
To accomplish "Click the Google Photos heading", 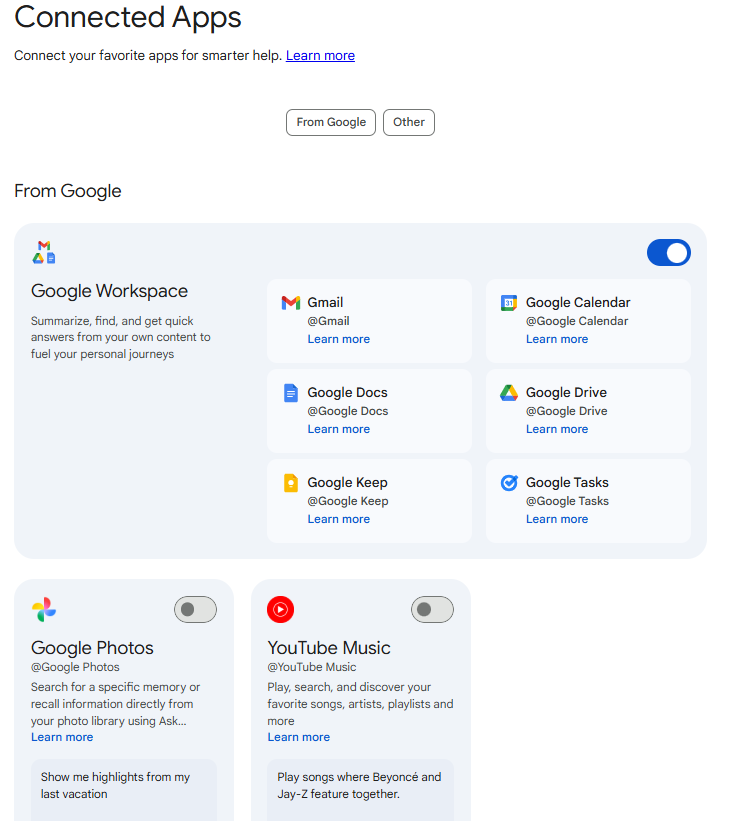I will point(92,648).
